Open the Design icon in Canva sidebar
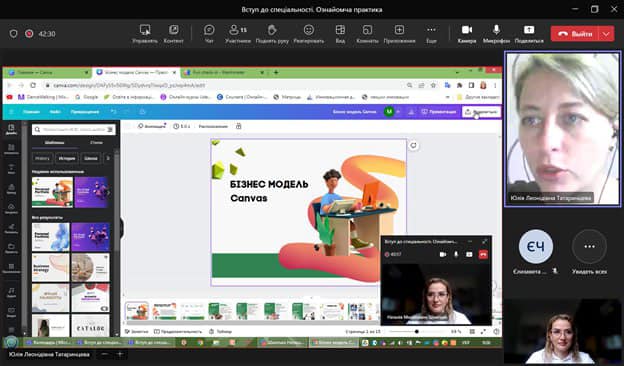This screenshot has height=366, width=624. [x=11, y=129]
